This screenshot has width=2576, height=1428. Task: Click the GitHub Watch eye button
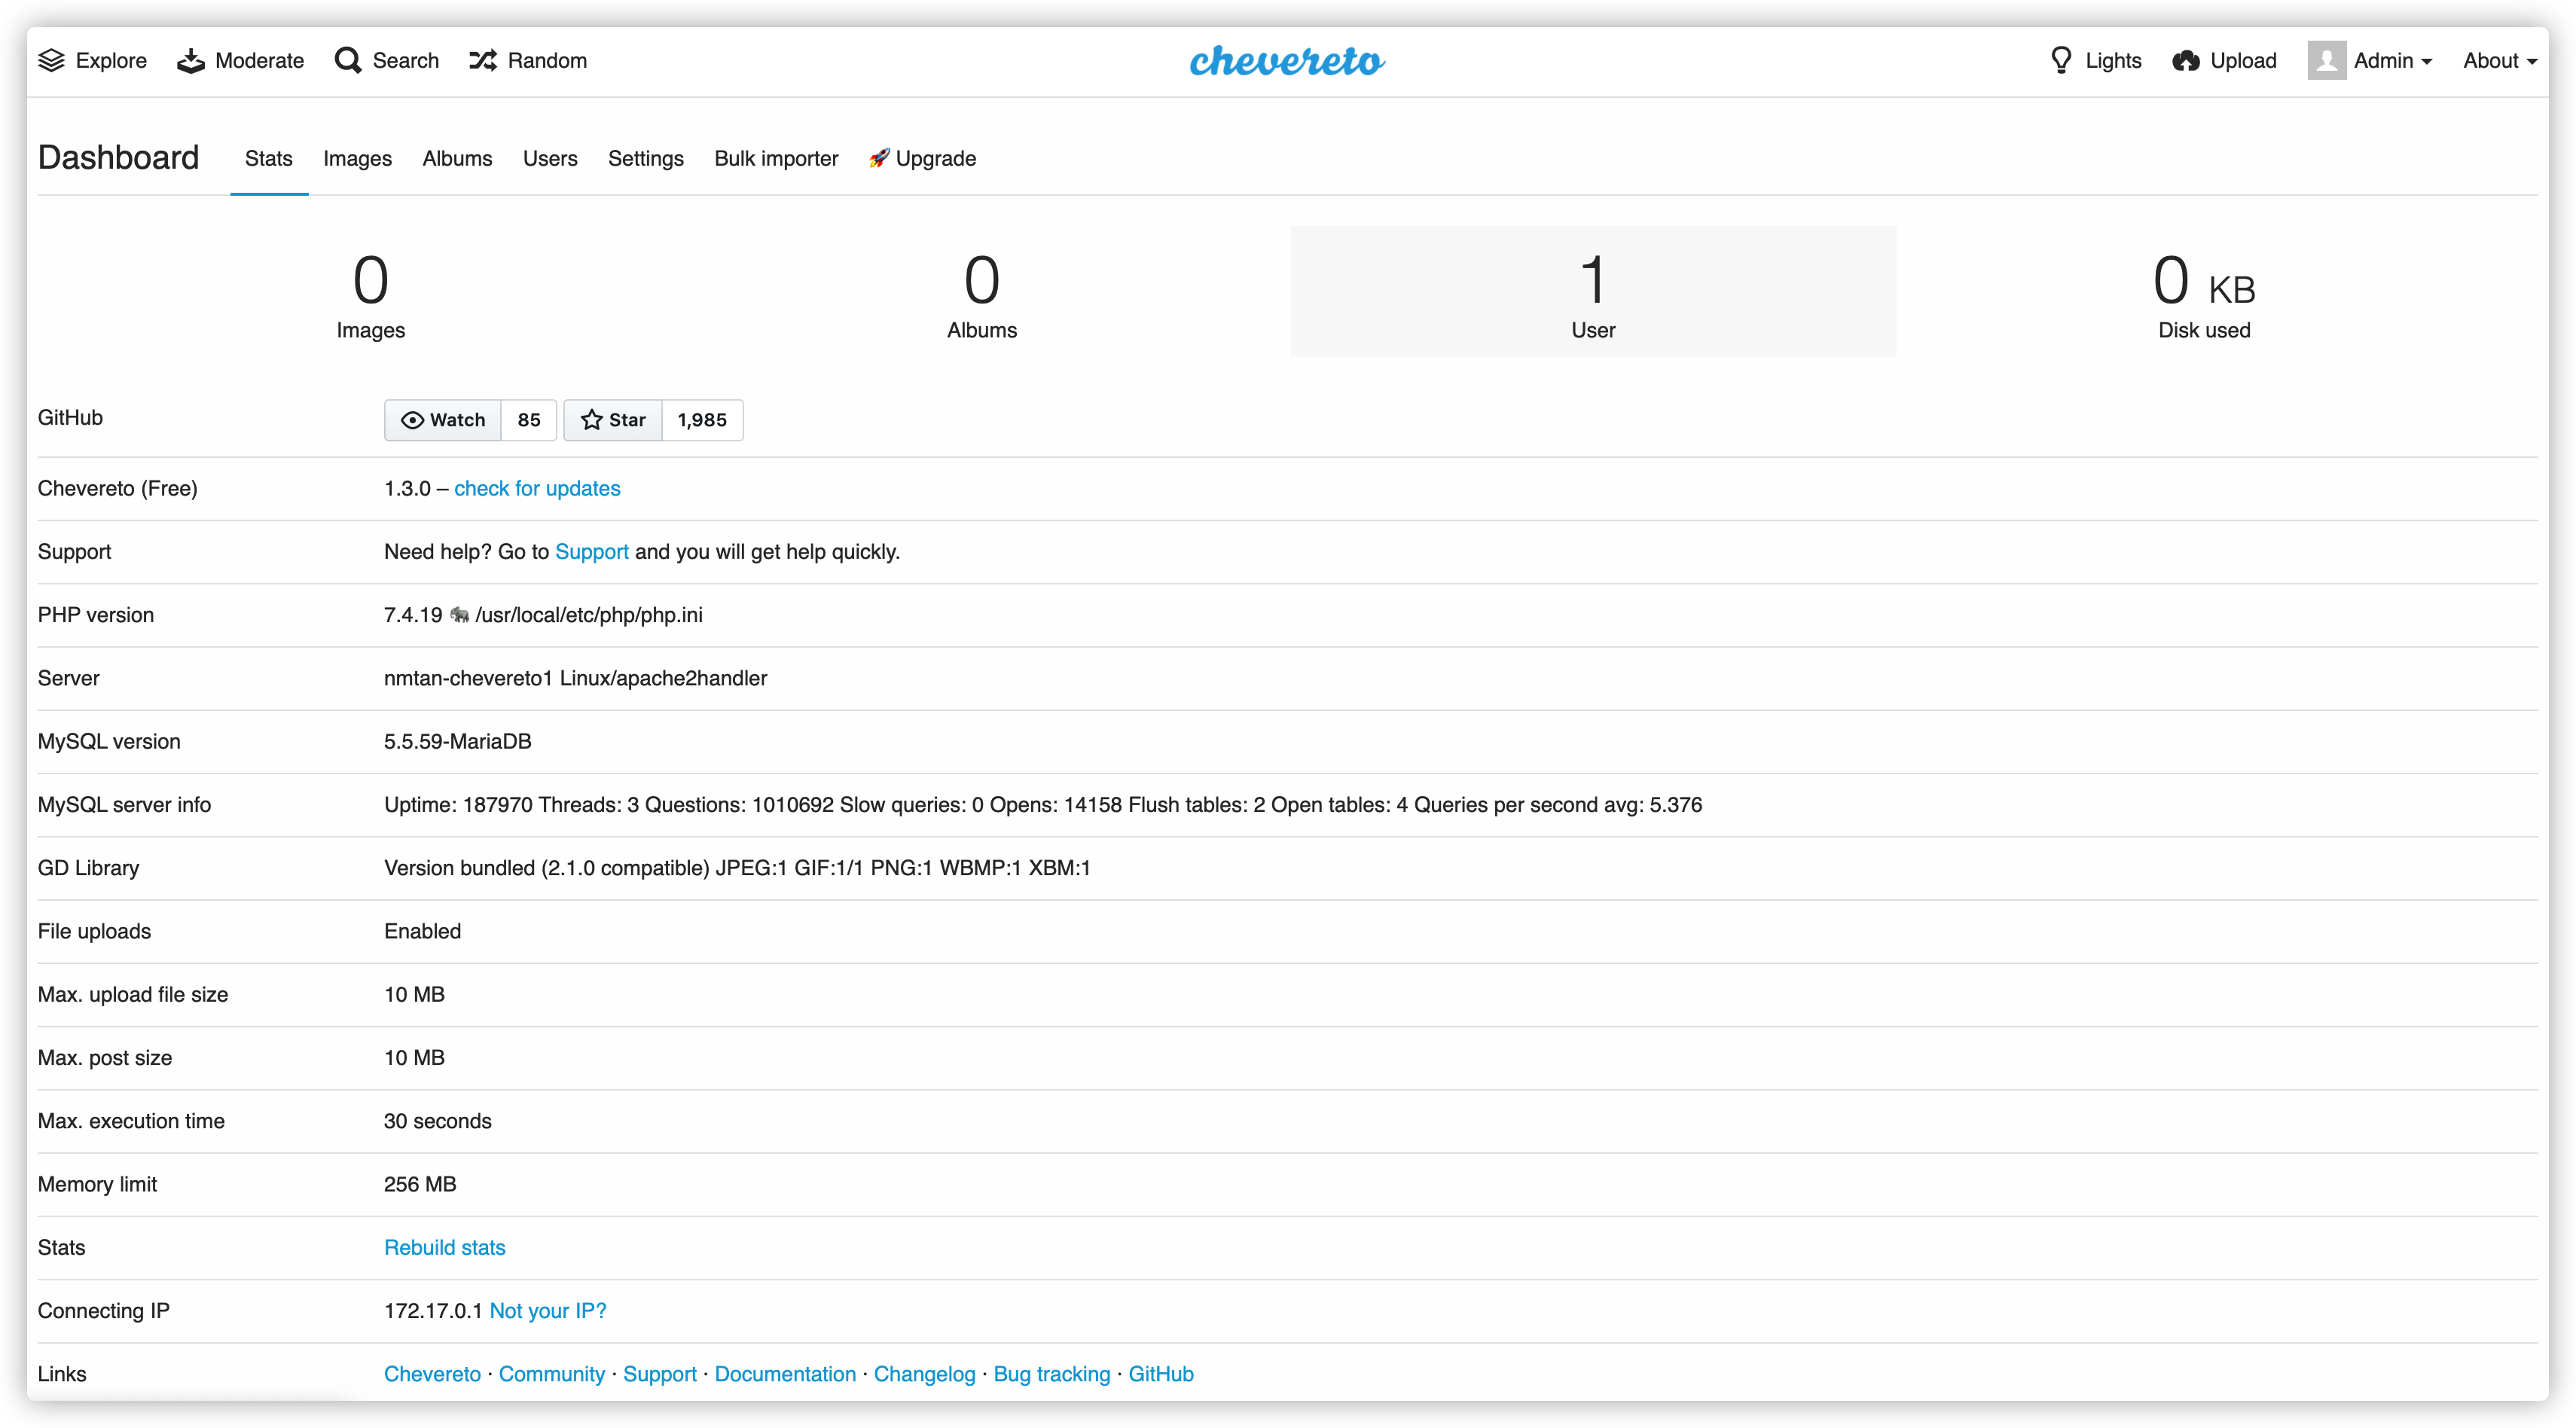[443, 420]
